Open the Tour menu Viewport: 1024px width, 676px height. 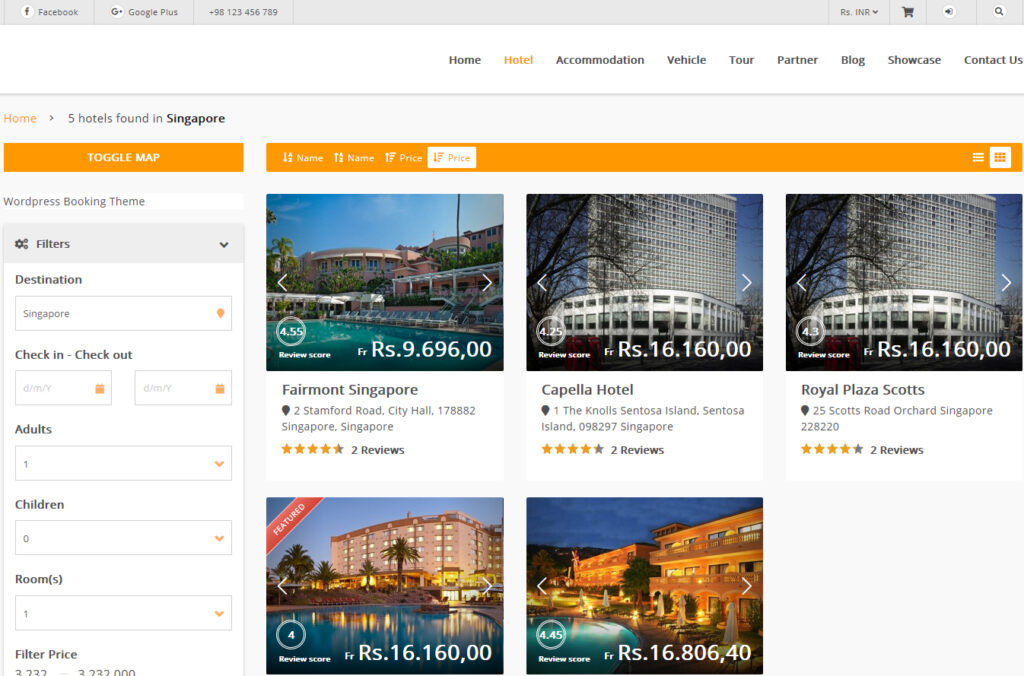click(741, 59)
